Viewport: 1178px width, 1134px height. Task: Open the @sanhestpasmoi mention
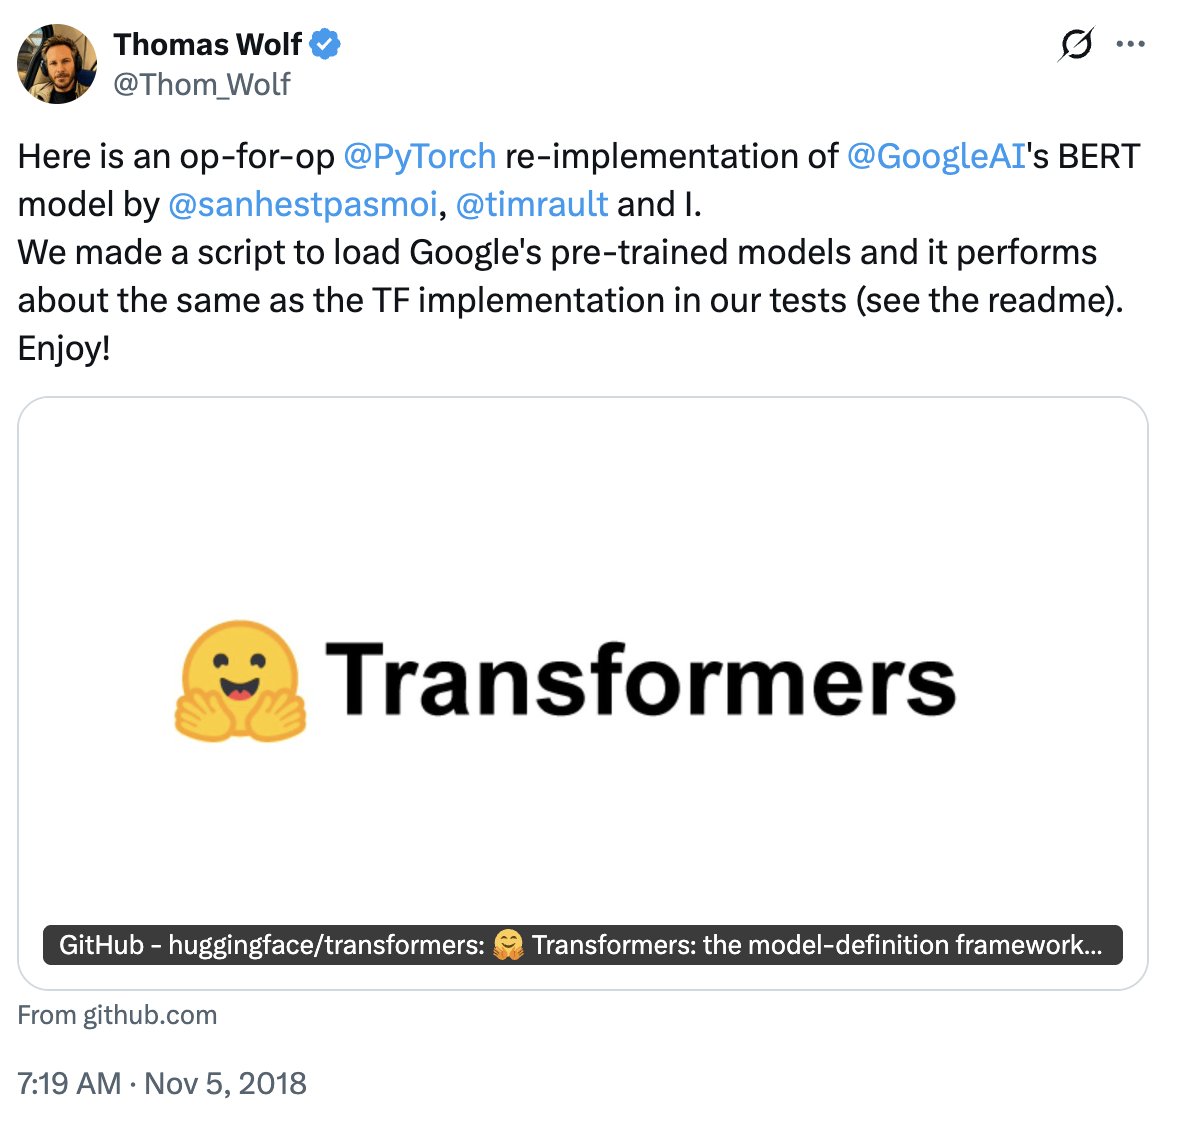303,204
